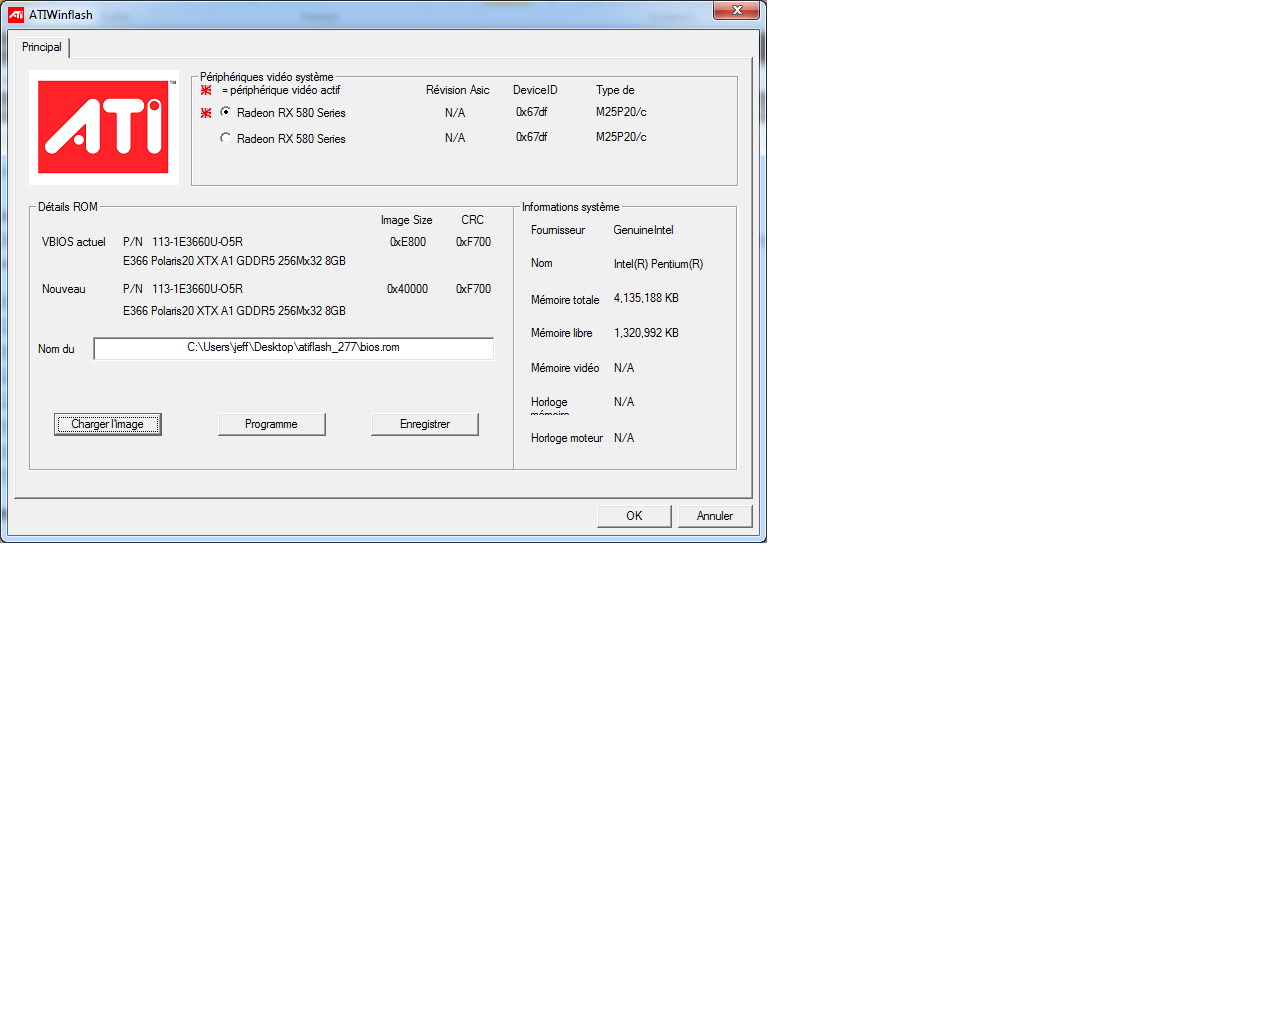Viewport: 1280px width, 1024px height.
Task: Click the 0x40000 image size value
Action: click(408, 289)
